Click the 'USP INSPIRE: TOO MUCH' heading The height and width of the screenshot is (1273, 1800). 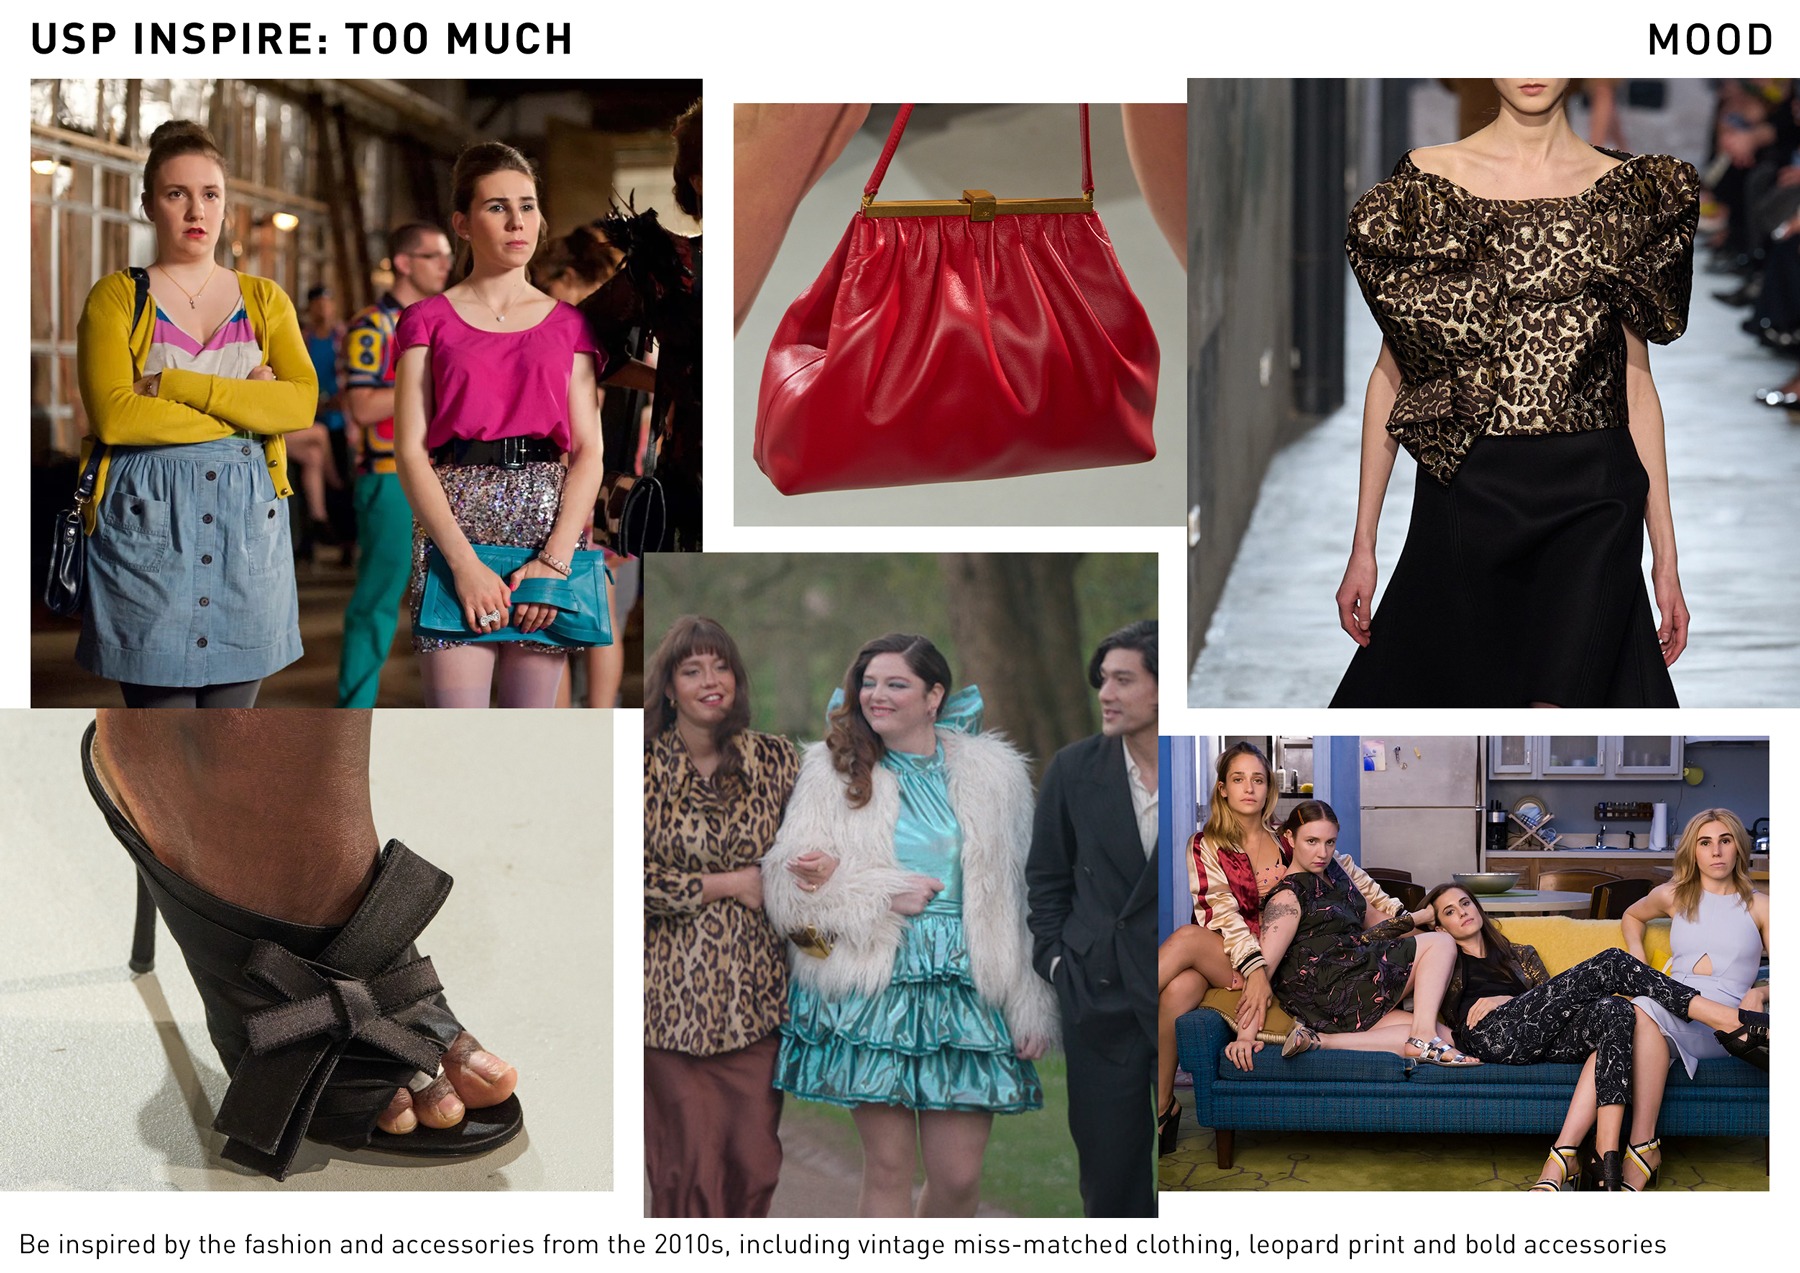pyautogui.click(x=302, y=39)
